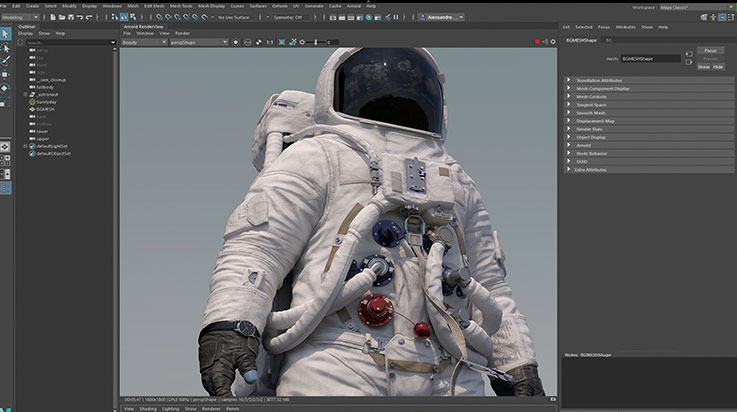Open the Modeling menu set dropdown
The height and width of the screenshot is (412, 737).
pos(20,18)
